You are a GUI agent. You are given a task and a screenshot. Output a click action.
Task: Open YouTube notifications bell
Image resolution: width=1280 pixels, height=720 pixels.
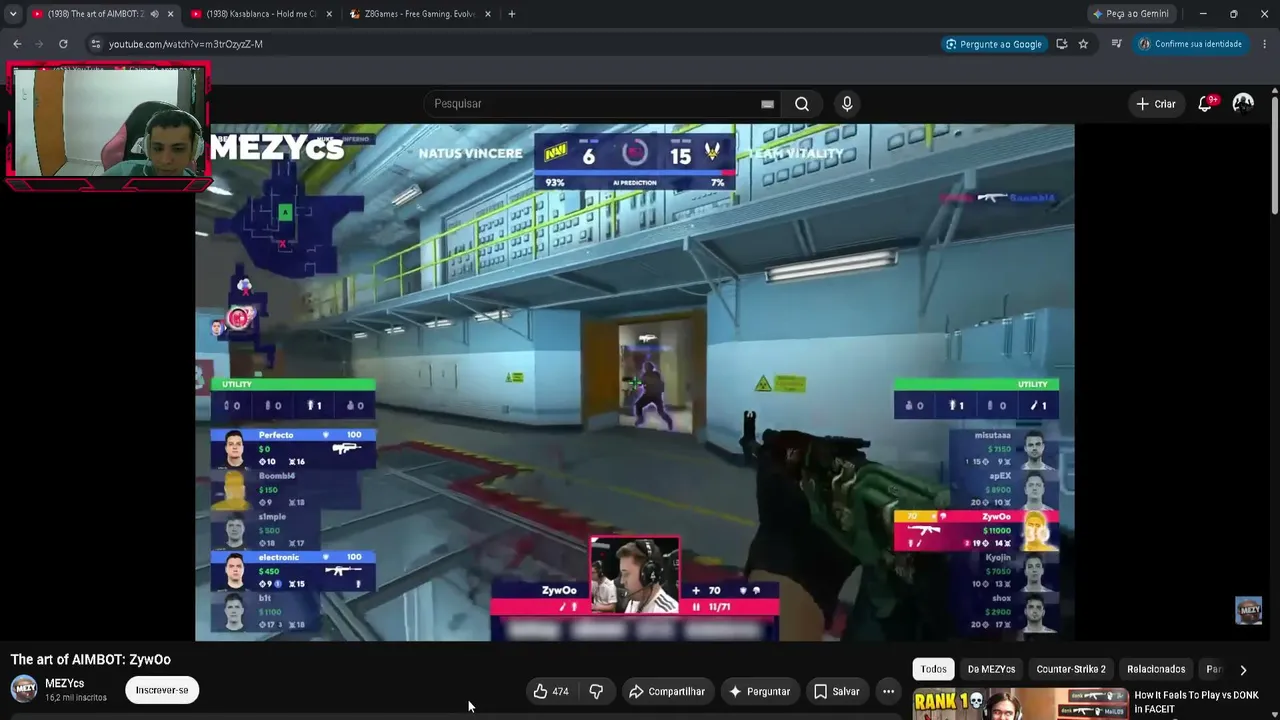1206,104
